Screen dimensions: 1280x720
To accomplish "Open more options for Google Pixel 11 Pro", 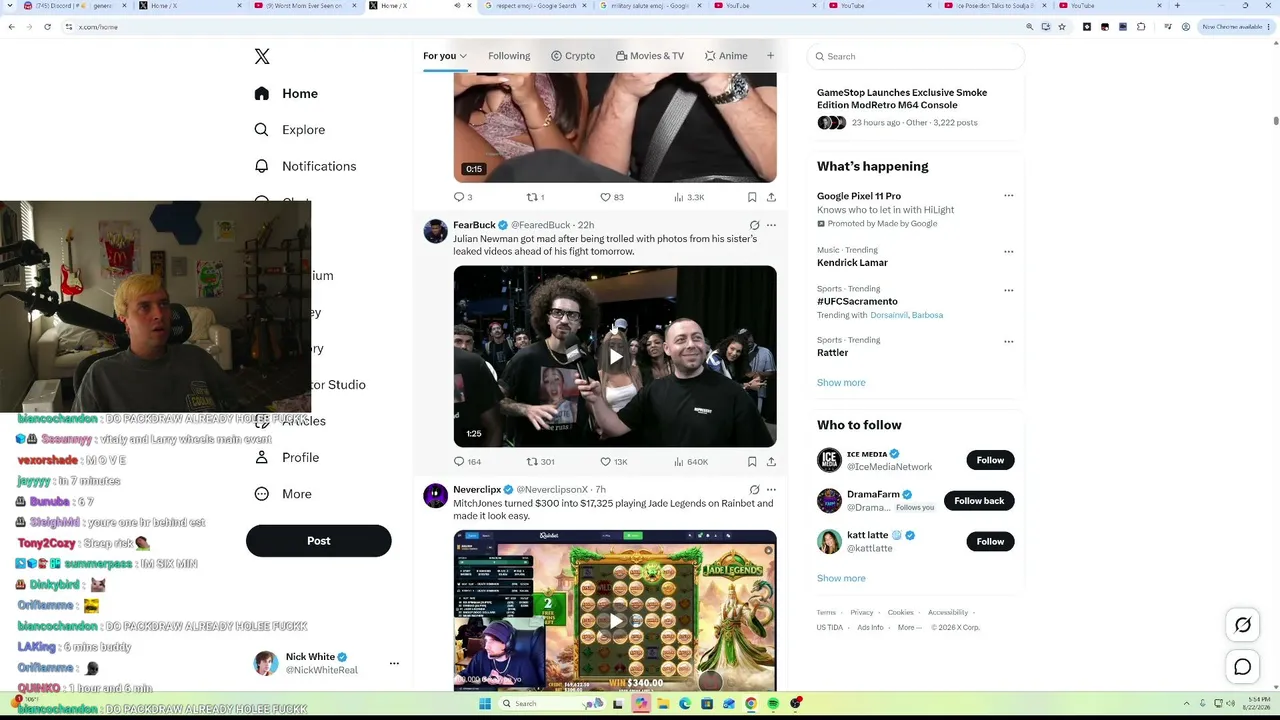I will click(1008, 196).
